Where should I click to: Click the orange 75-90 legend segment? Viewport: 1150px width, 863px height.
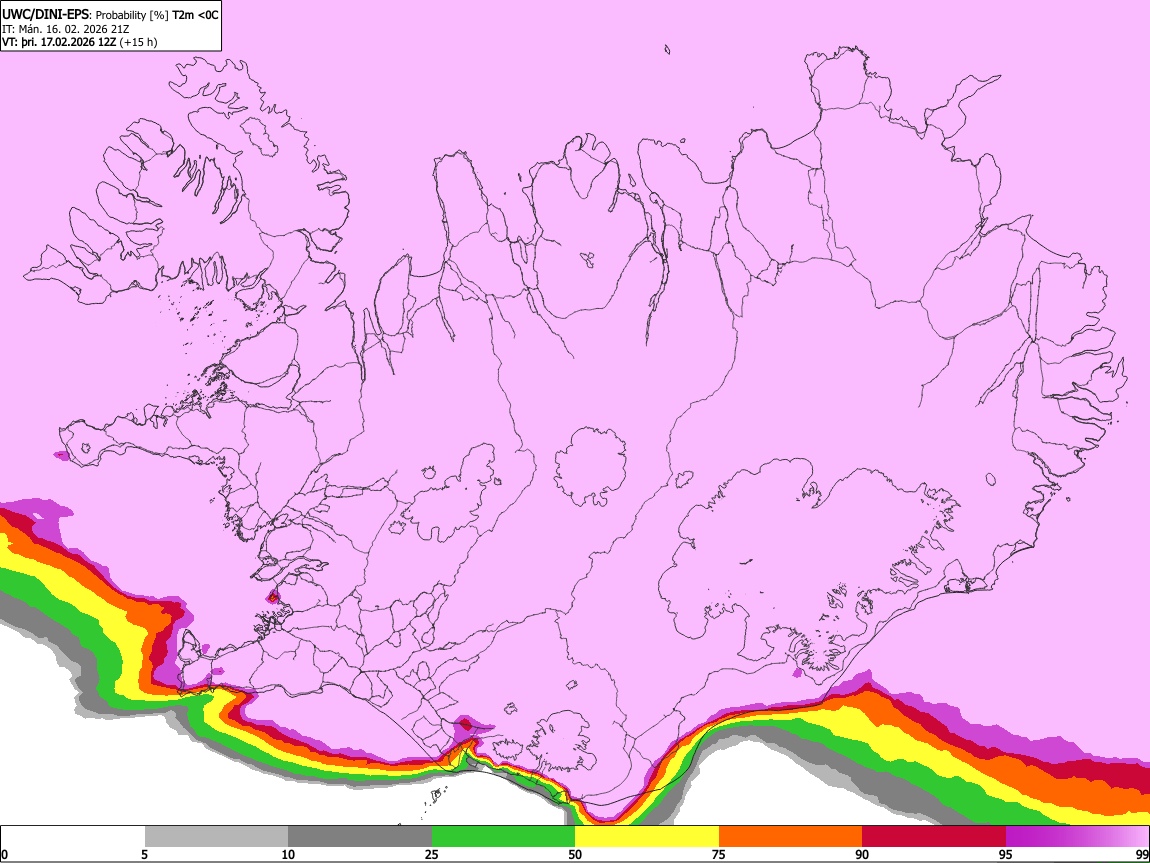pos(790,837)
